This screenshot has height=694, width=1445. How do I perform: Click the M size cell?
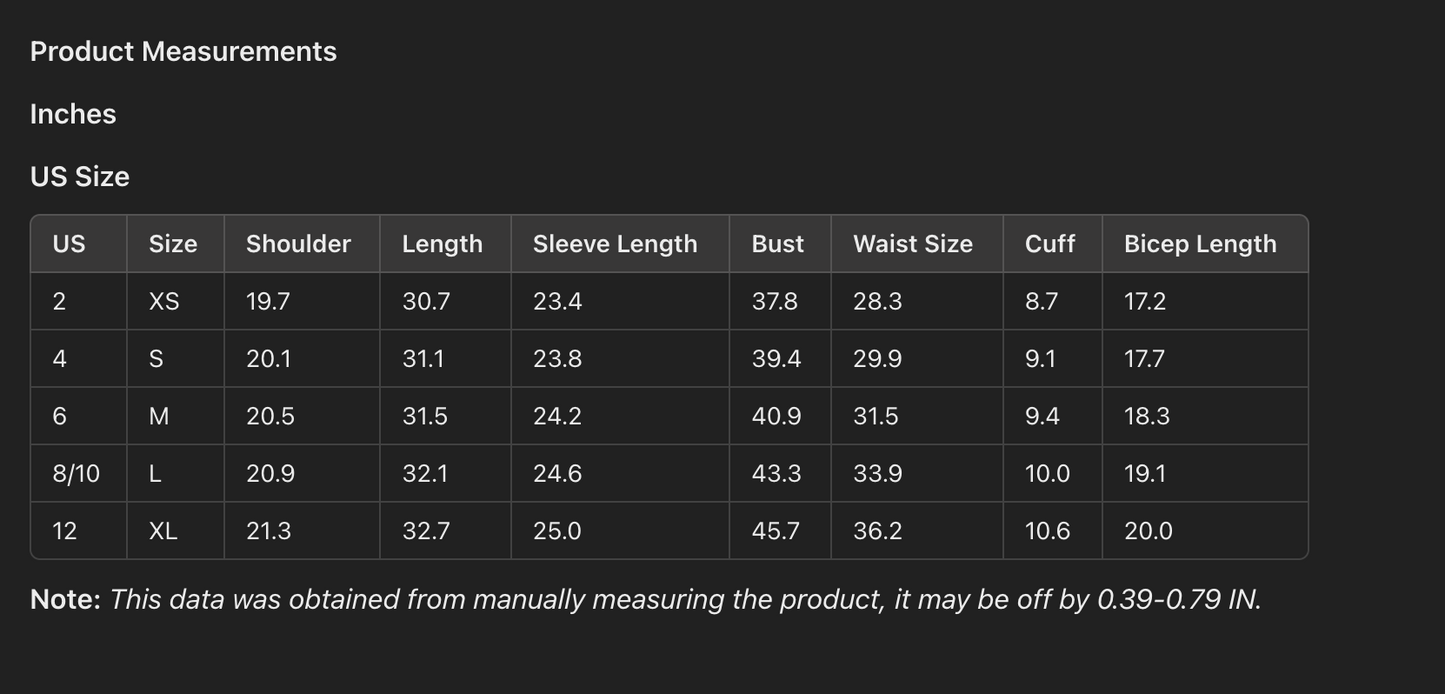point(159,417)
